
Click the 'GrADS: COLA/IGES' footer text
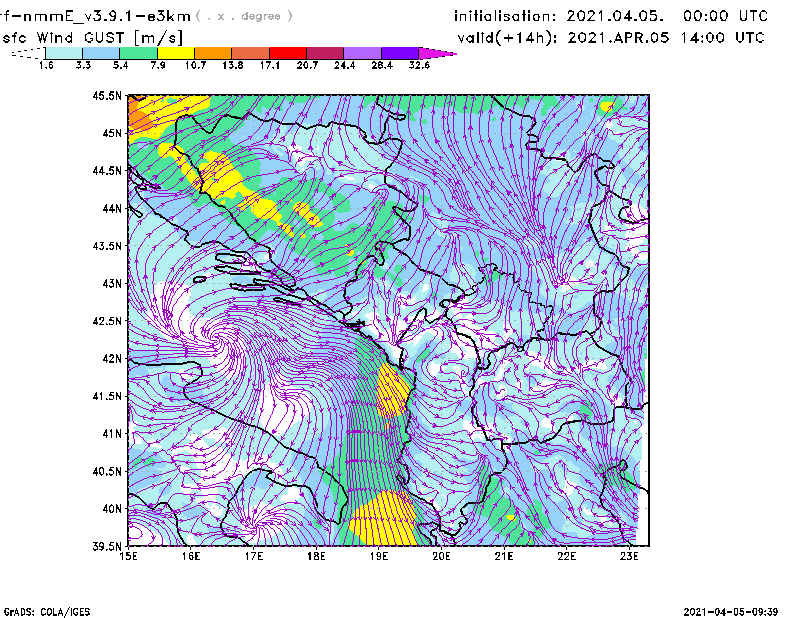pyautogui.click(x=47, y=612)
